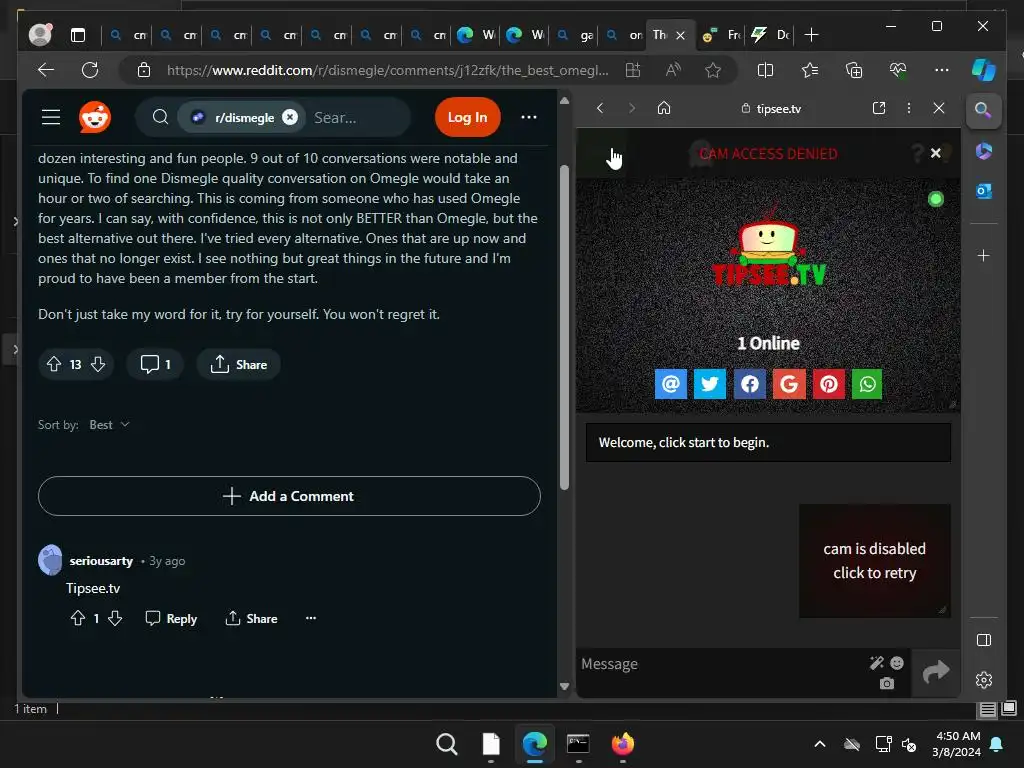
Task: Reply to seriousarty's comment
Action: pos(171,618)
